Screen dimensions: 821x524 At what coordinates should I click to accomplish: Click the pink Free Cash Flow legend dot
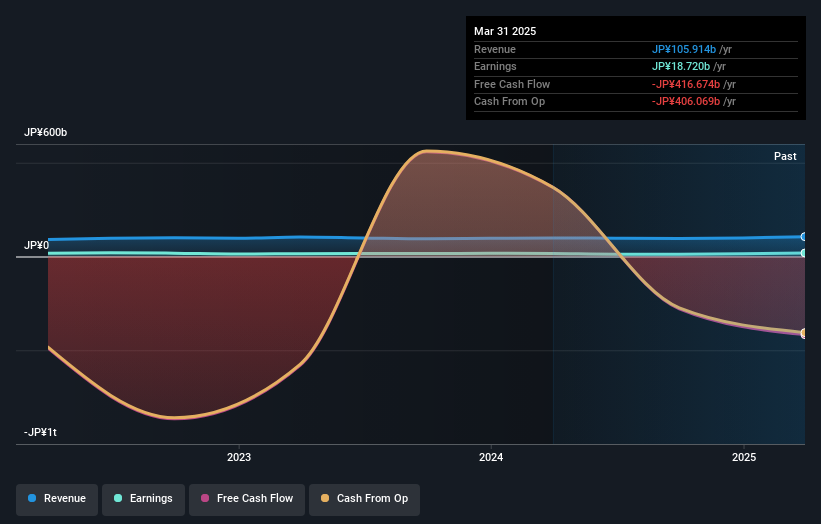click(205, 498)
